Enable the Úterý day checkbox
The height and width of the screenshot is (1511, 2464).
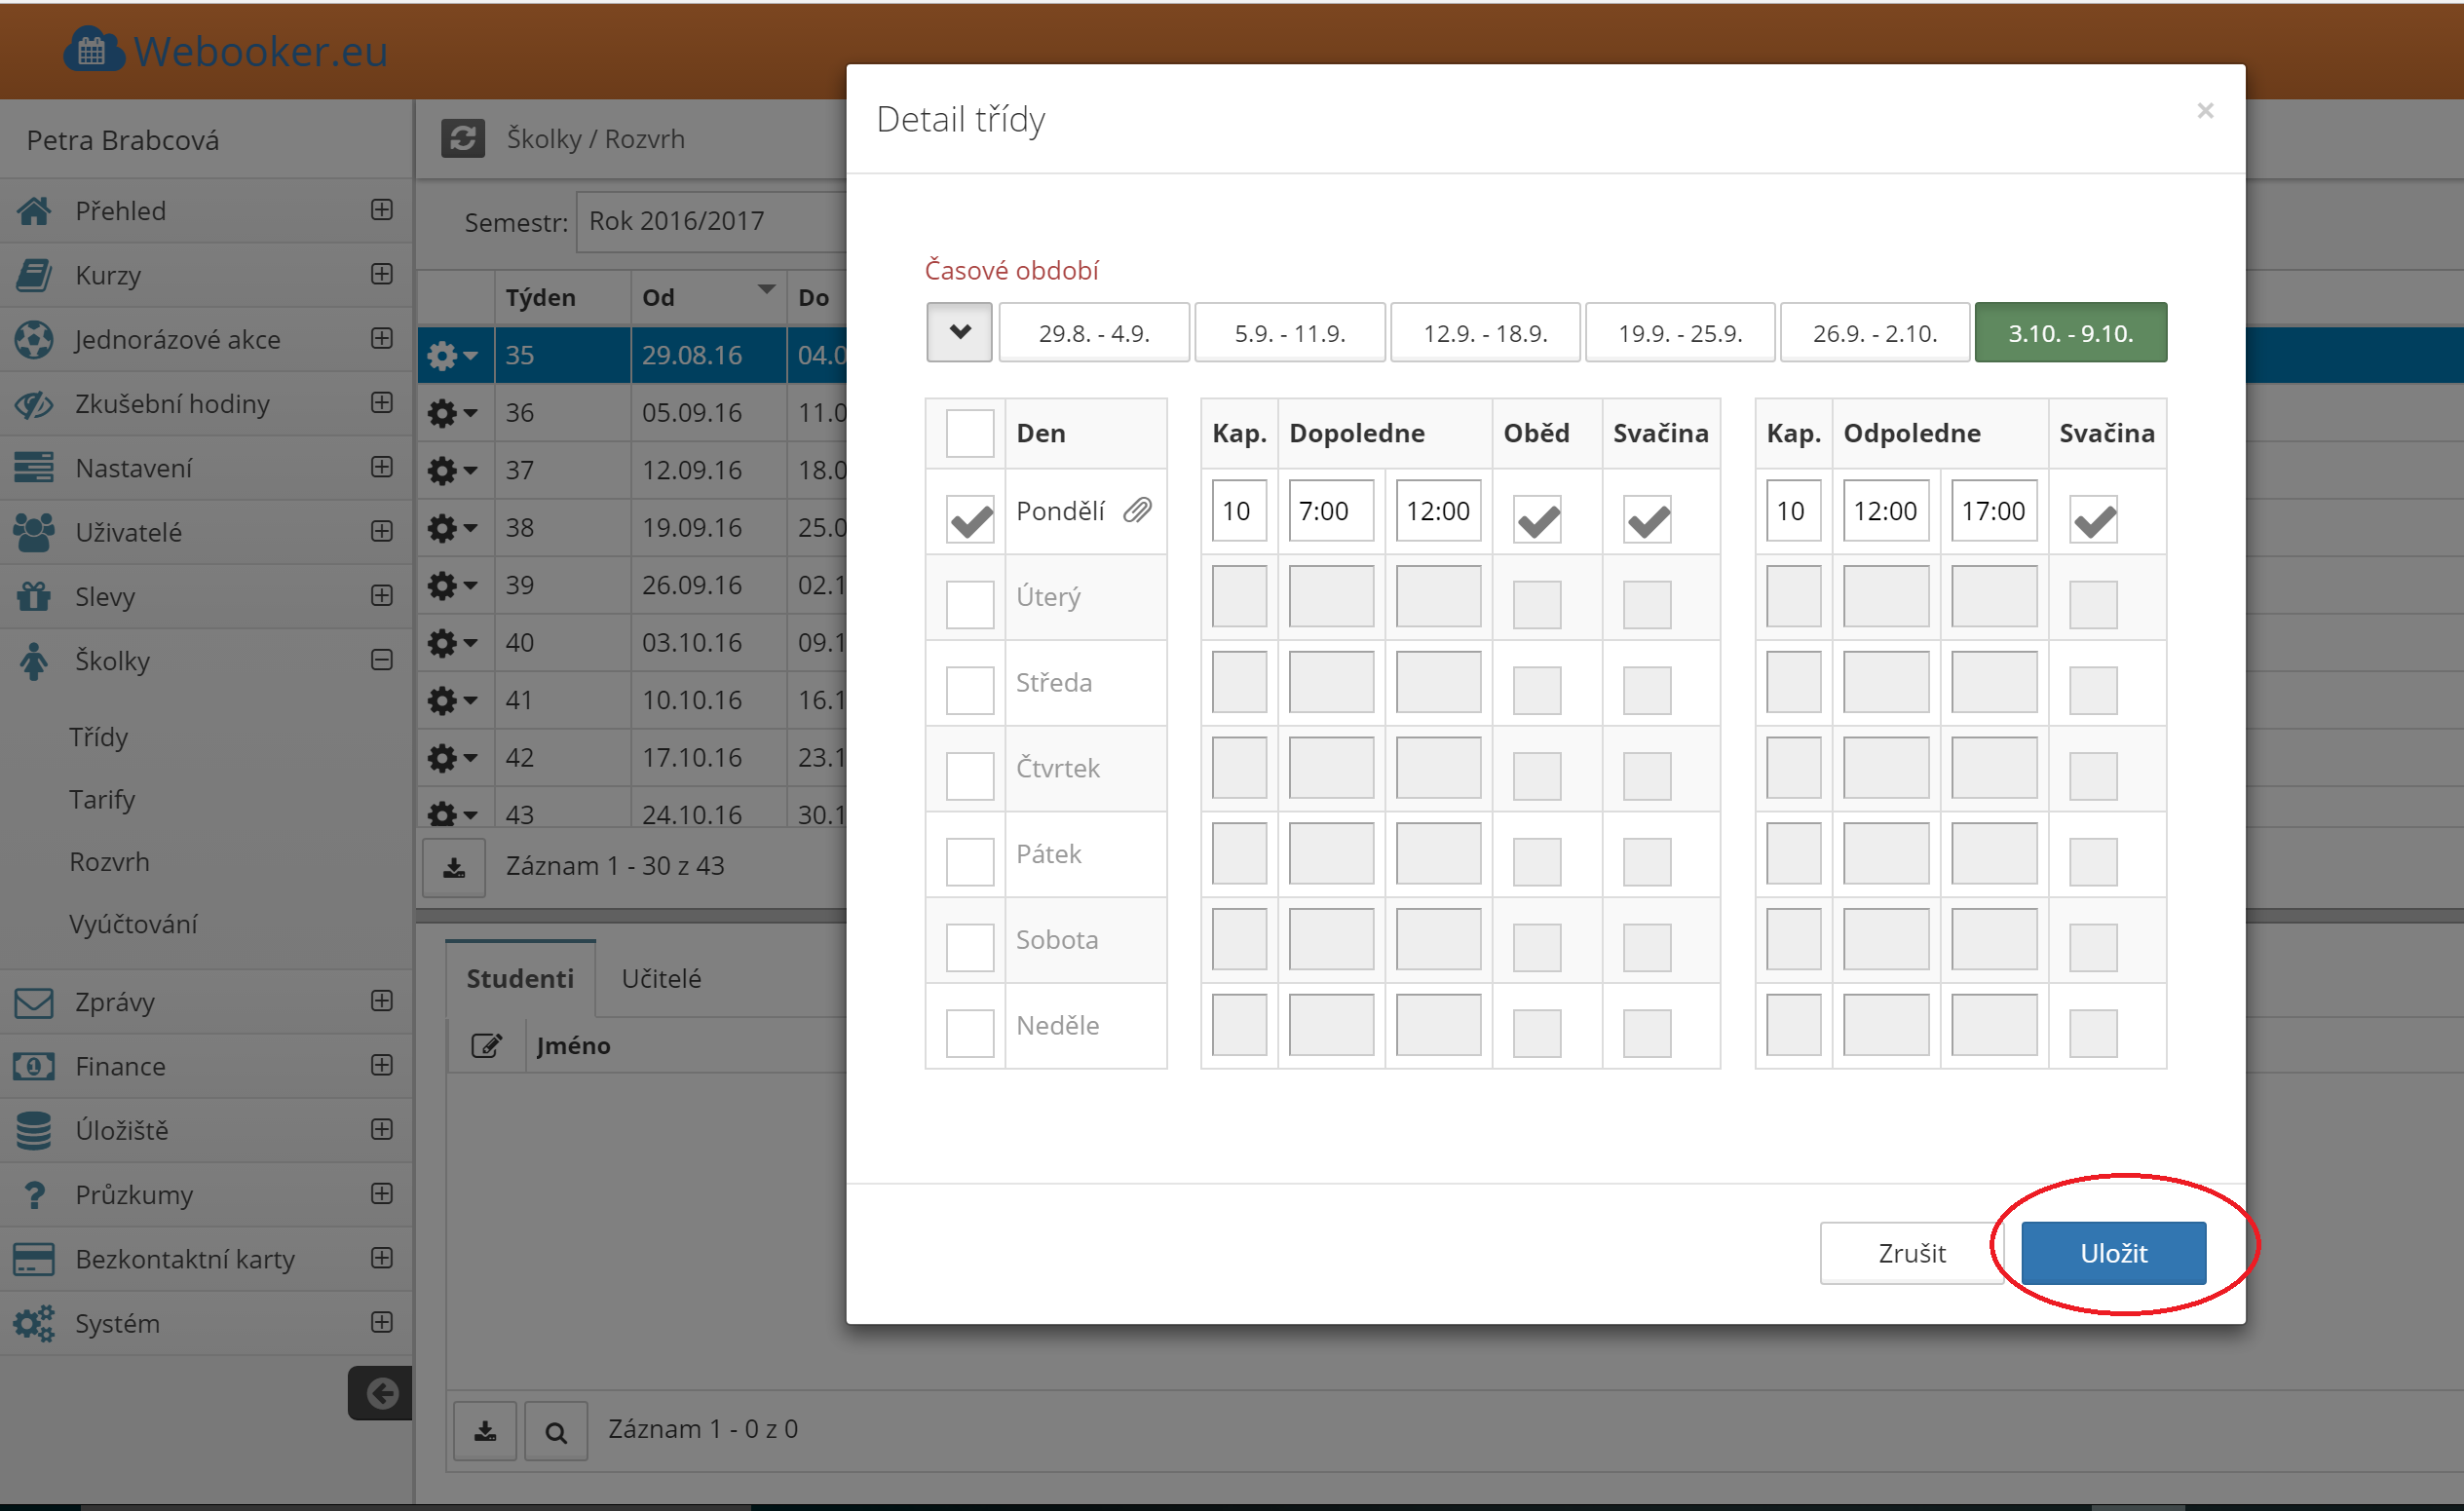[x=969, y=604]
